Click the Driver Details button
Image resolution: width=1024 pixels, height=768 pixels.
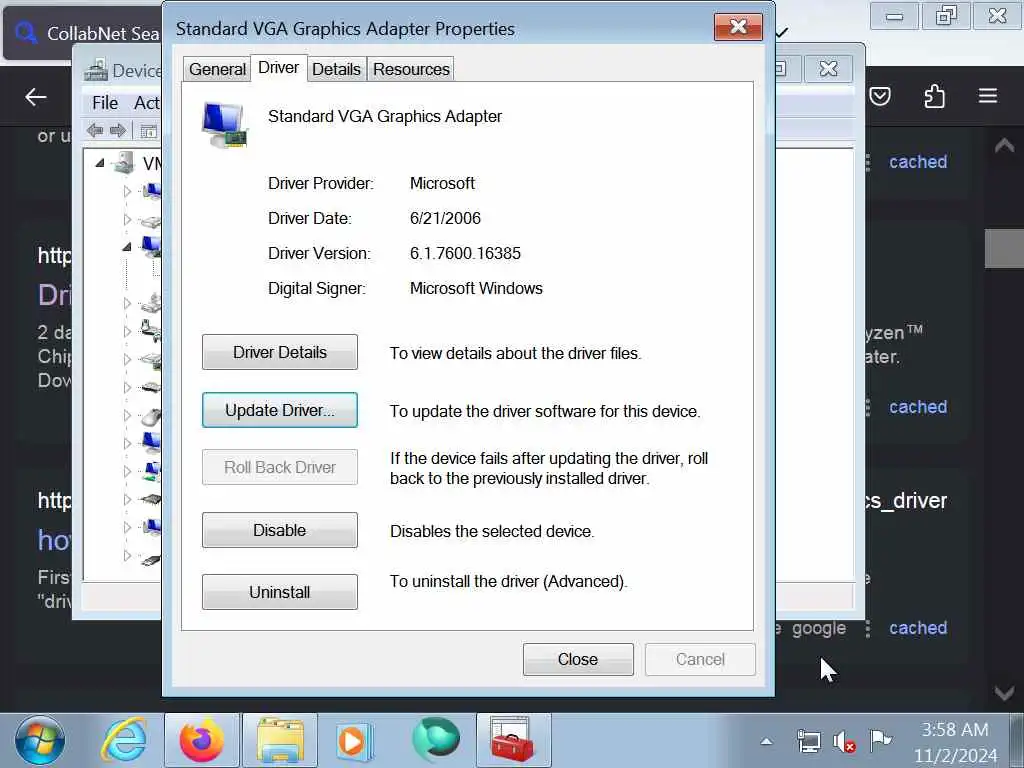(280, 352)
